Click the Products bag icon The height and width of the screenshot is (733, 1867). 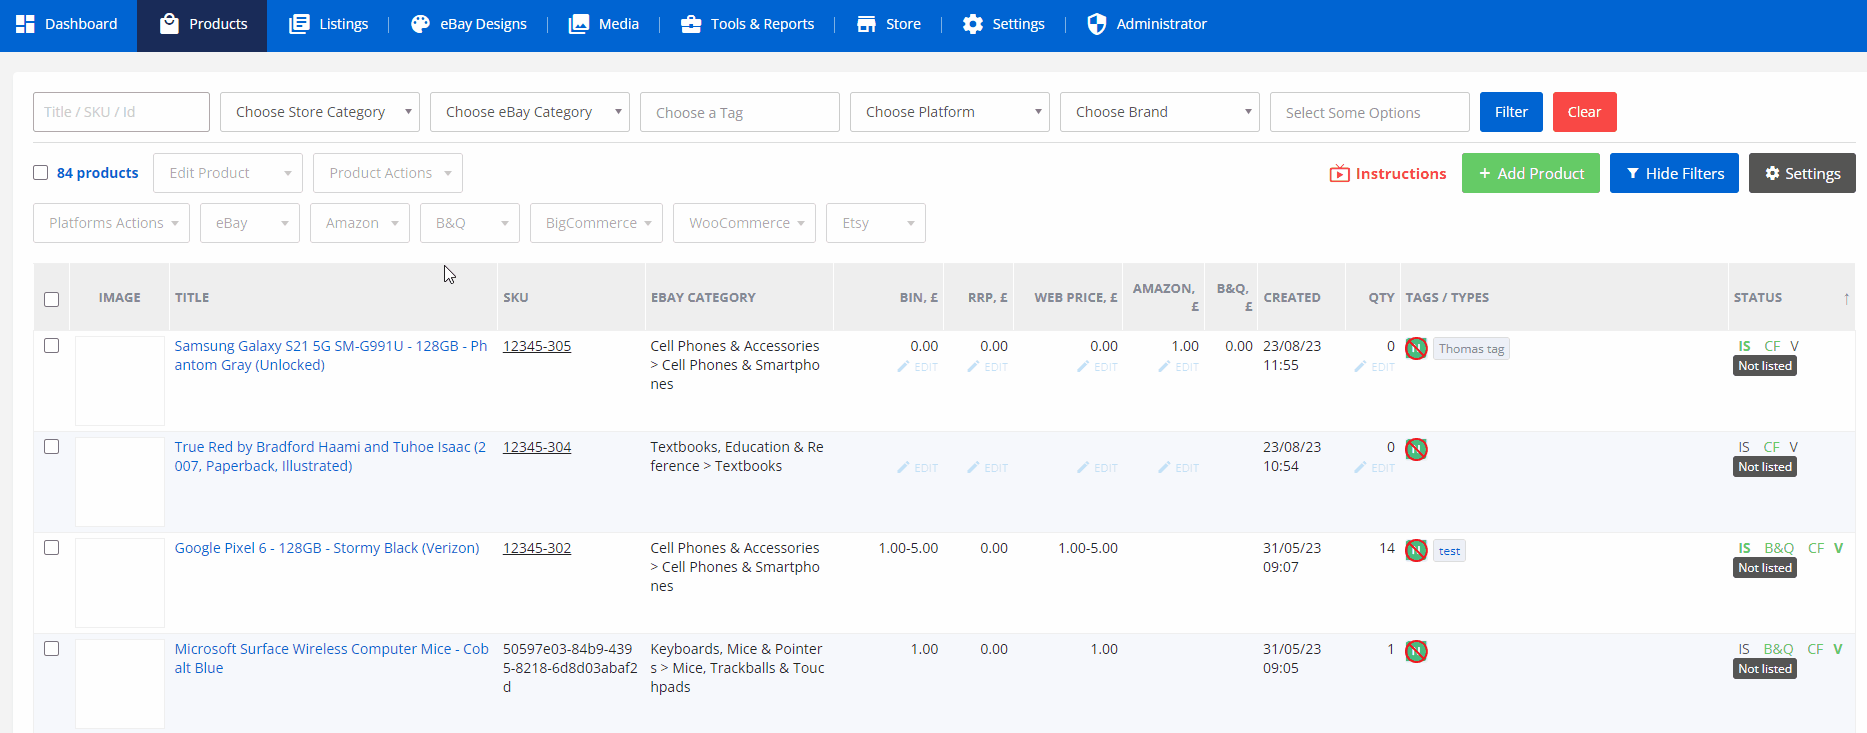click(170, 24)
